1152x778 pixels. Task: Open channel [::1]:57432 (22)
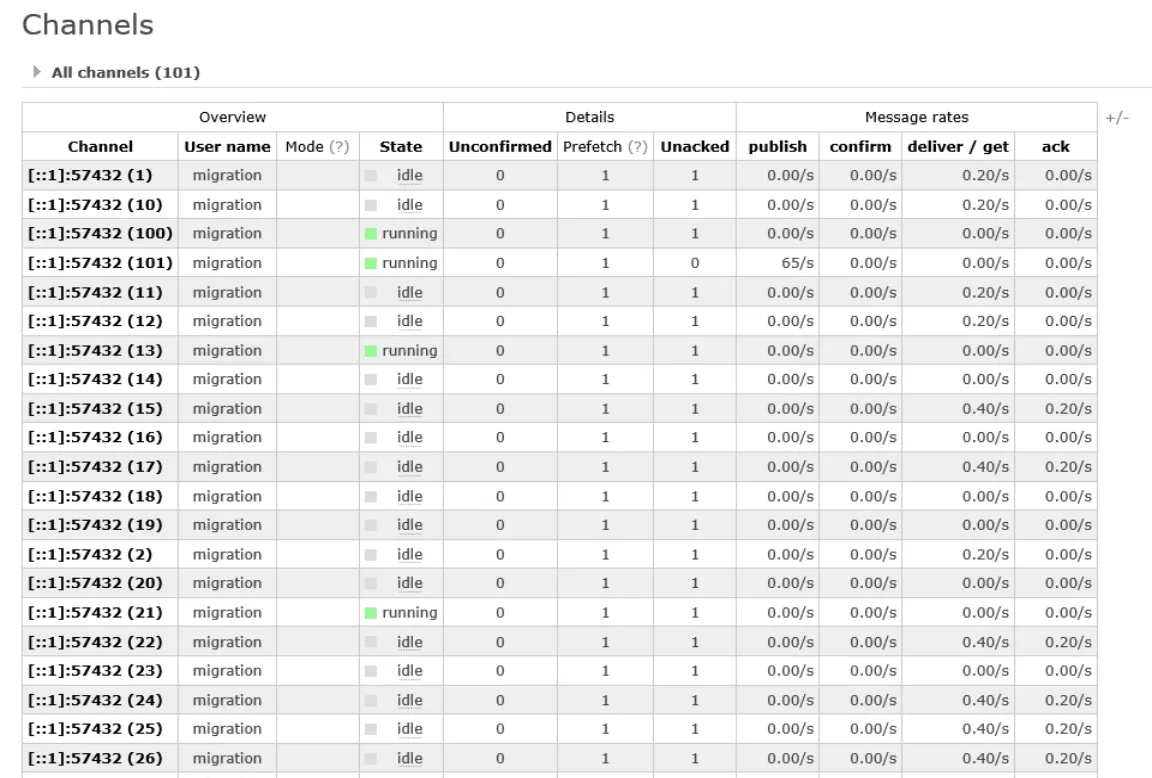pyautogui.click(x=95, y=641)
